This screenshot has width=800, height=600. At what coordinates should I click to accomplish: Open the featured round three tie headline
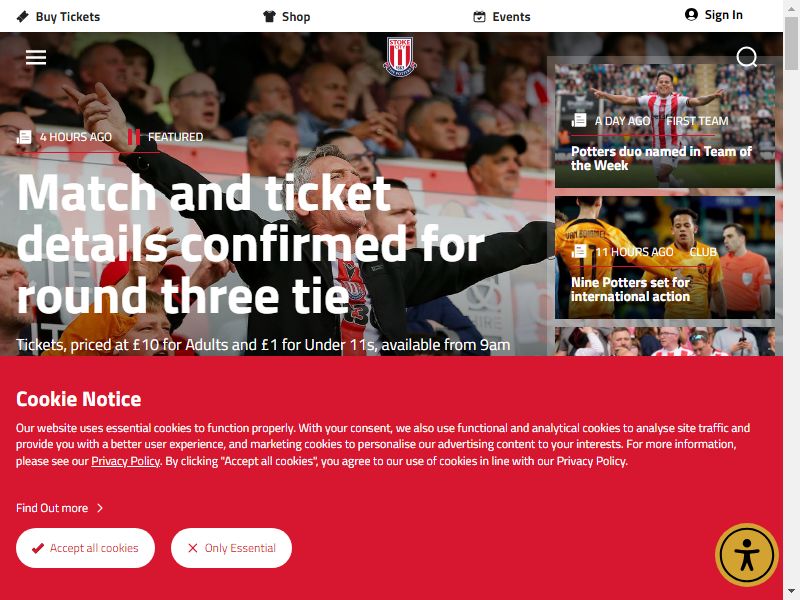point(250,245)
